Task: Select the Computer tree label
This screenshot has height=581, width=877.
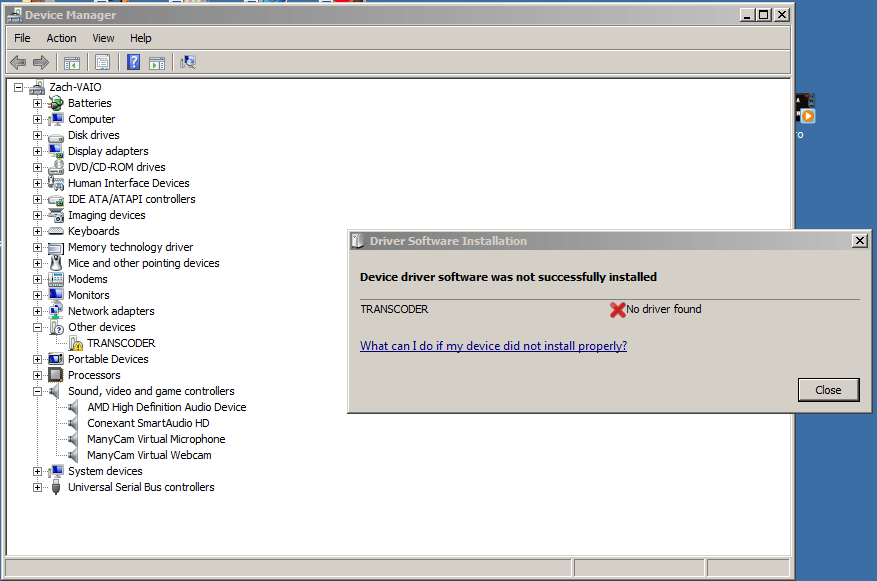Action: tap(92, 119)
